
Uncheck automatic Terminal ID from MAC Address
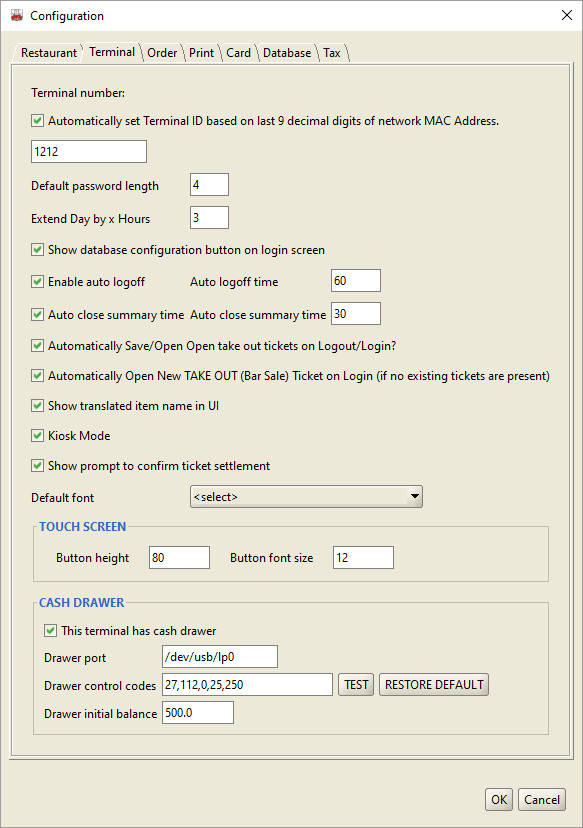[37, 121]
